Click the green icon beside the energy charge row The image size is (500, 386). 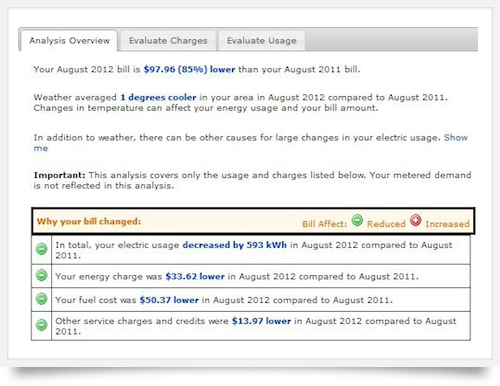(42, 276)
